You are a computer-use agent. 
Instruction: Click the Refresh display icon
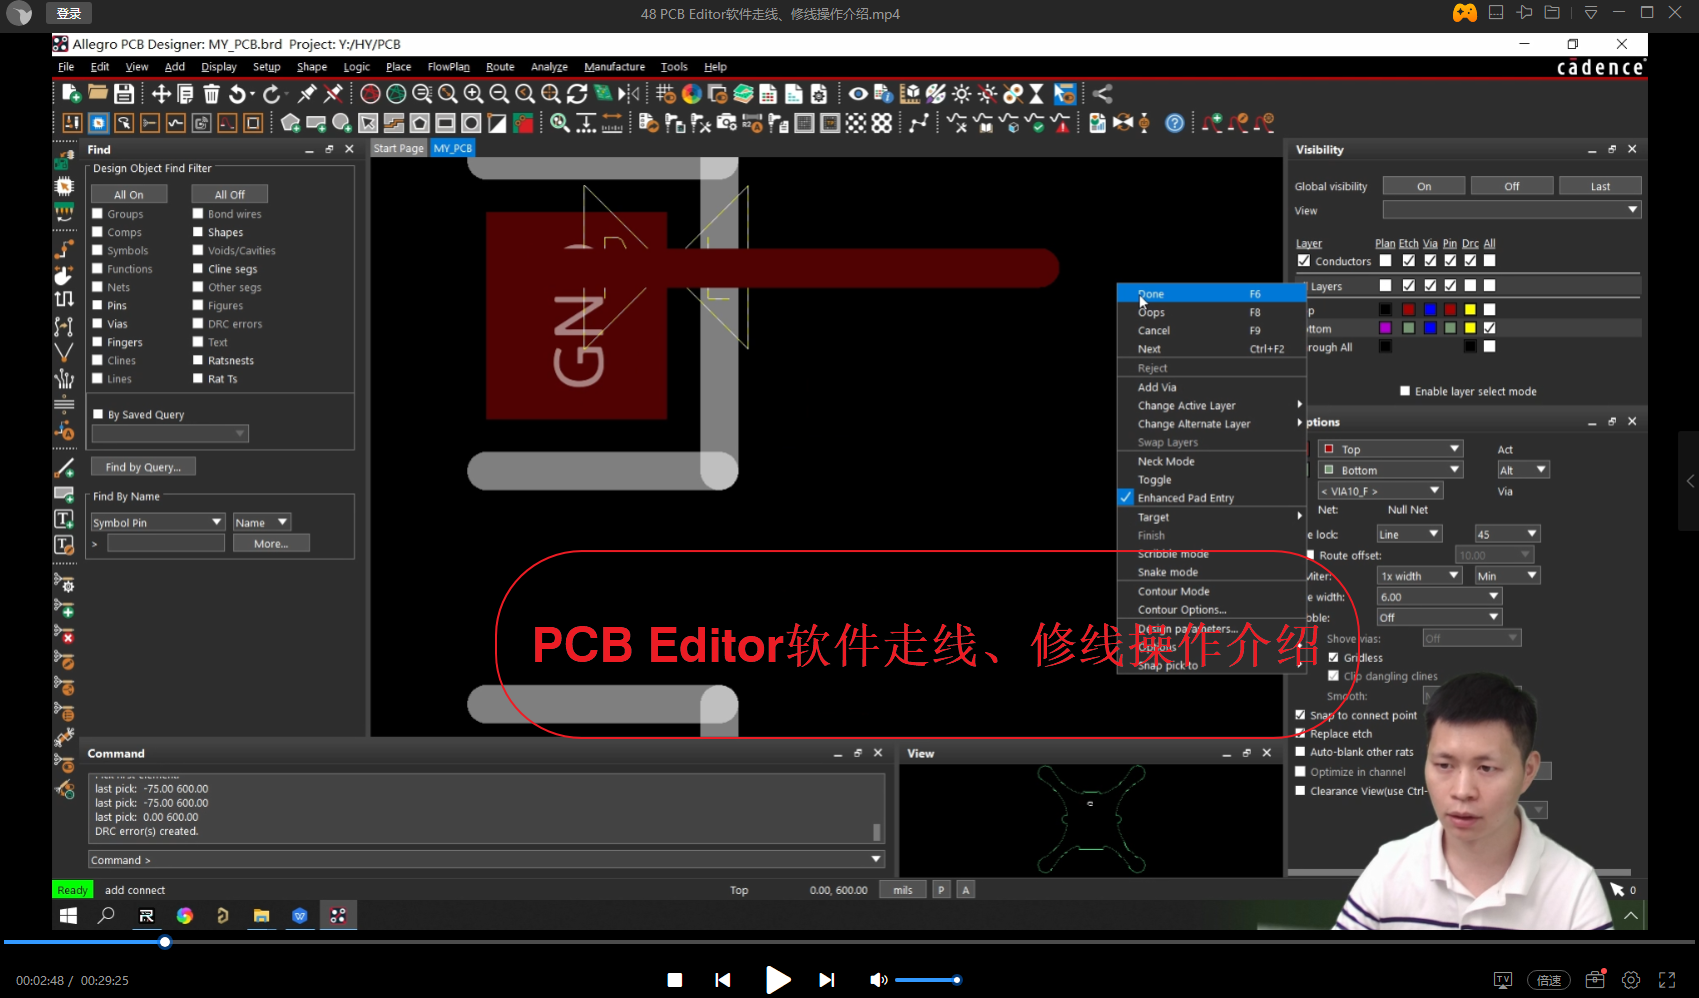(x=577, y=93)
